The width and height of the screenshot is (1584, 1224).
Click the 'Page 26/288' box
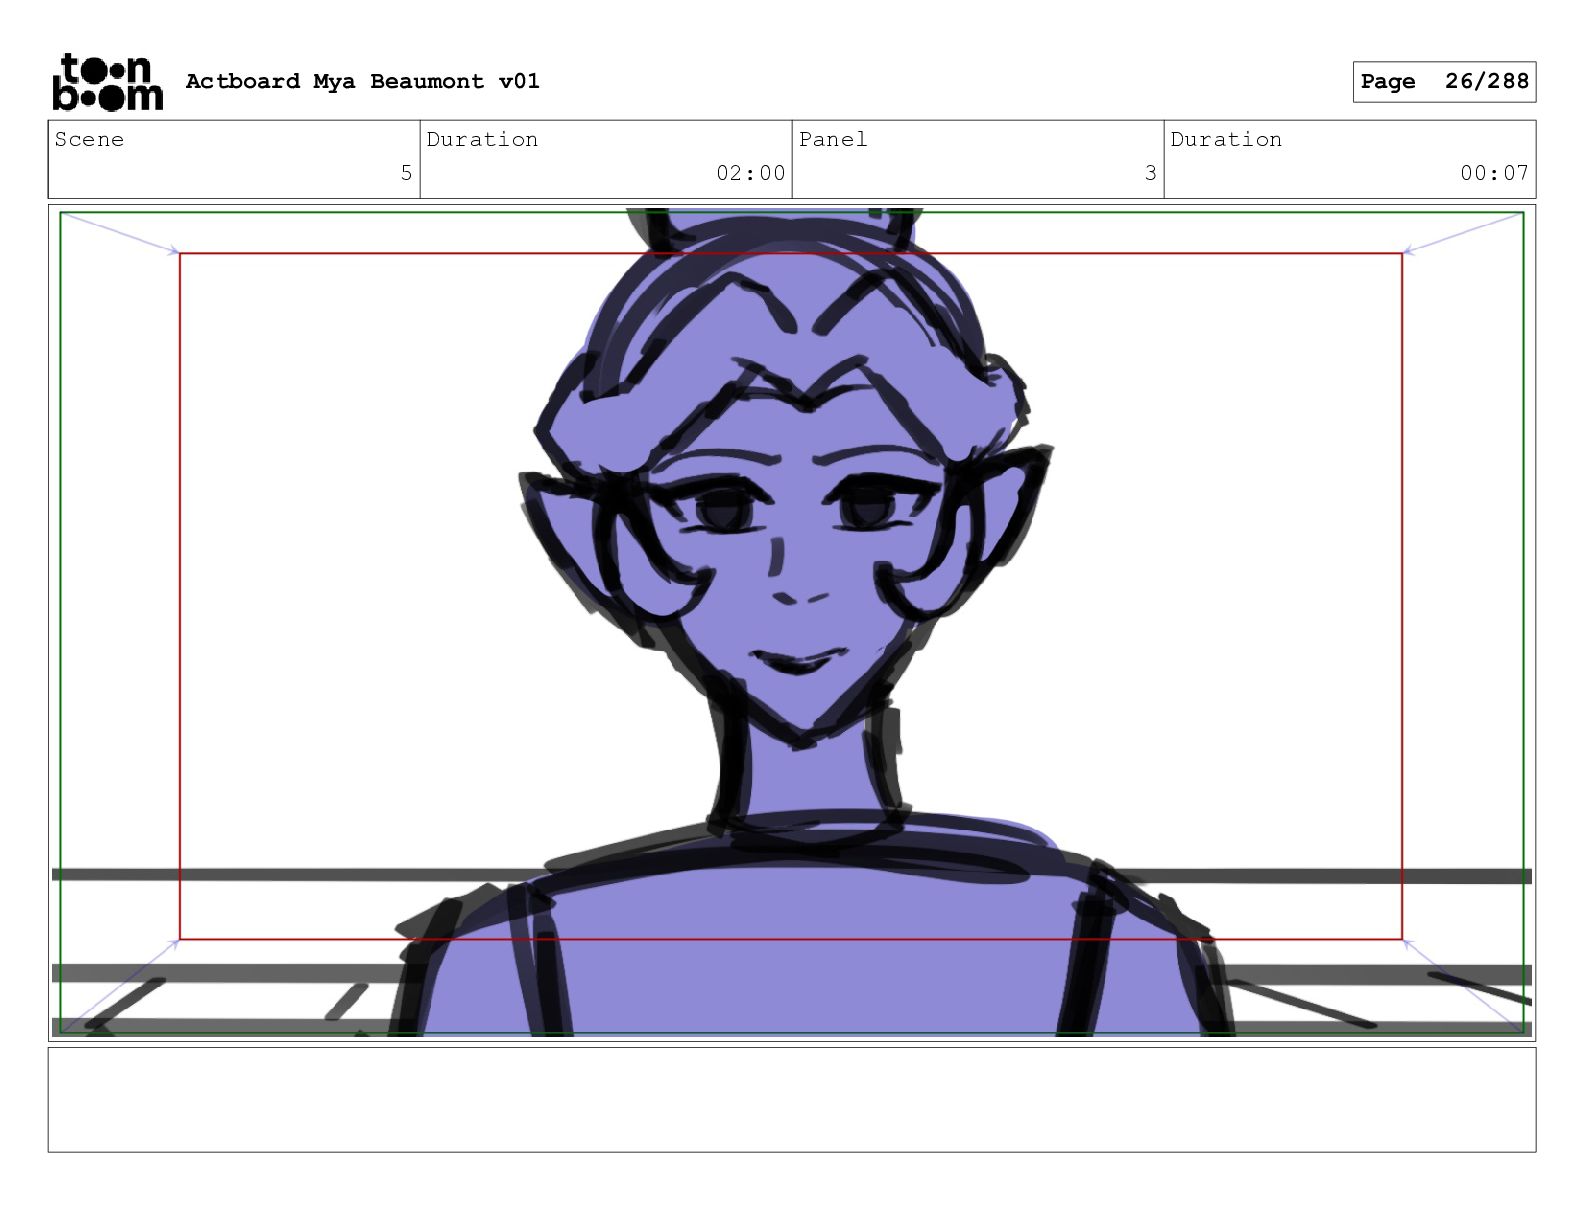click(x=1444, y=82)
